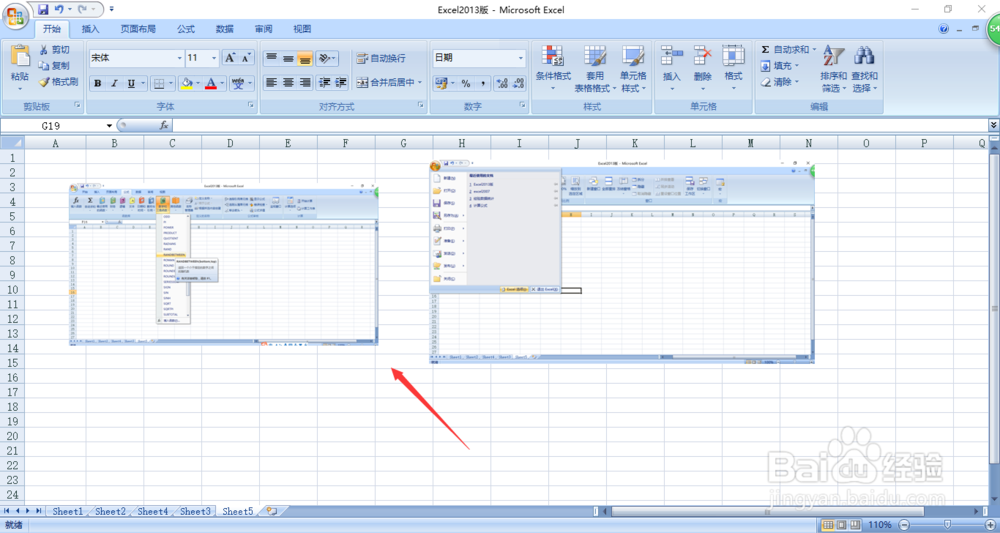The height and width of the screenshot is (533, 1000).
Task: Toggle bold formatting
Action: point(98,84)
